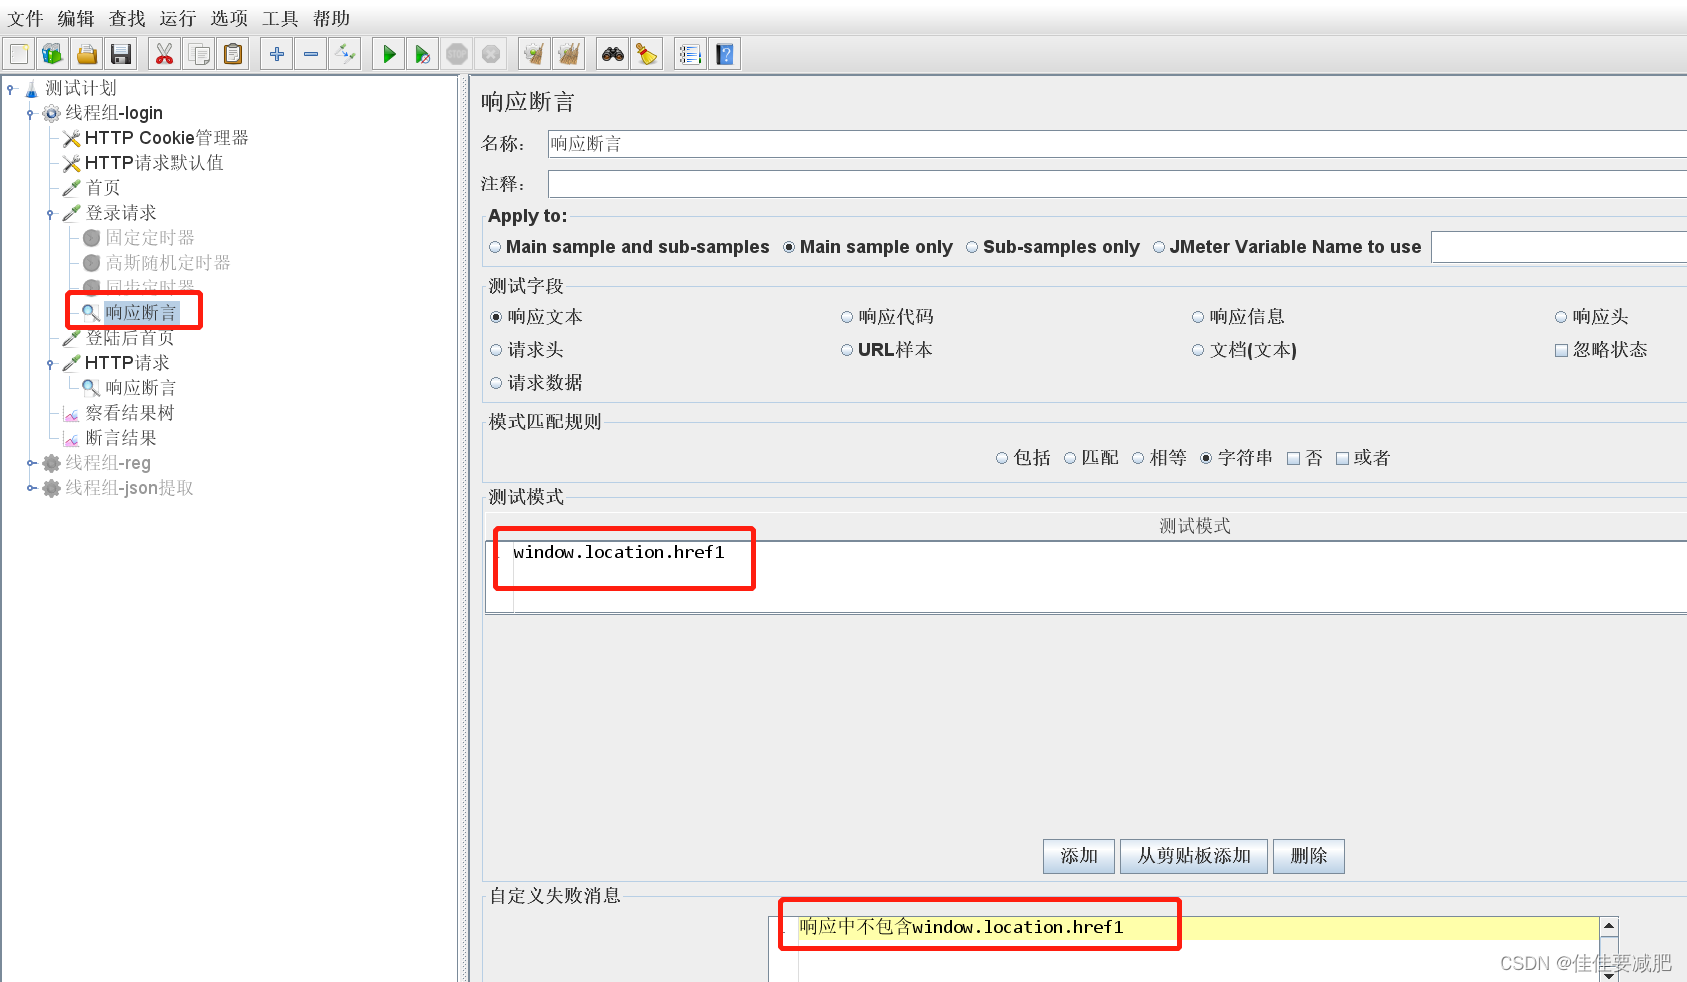Viewport: 1687px width, 982px height.
Task: Select Main sample and sub-samples option
Action: pos(629,247)
